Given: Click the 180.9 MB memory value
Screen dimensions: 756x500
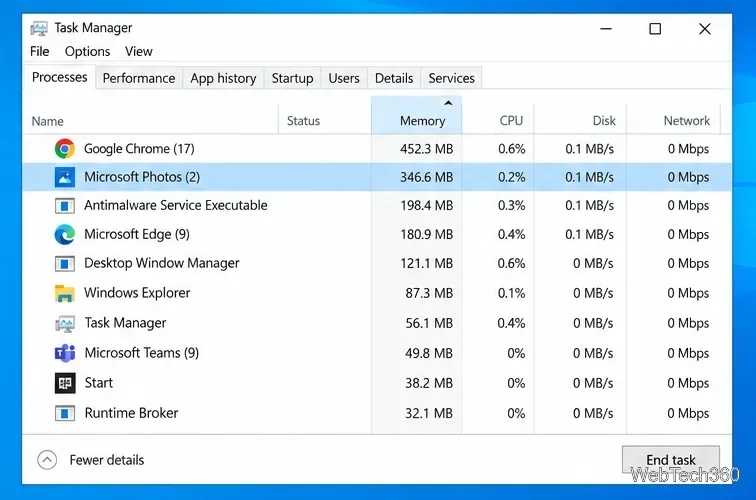Looking at the screenshot, I should [x=427, y=235].
